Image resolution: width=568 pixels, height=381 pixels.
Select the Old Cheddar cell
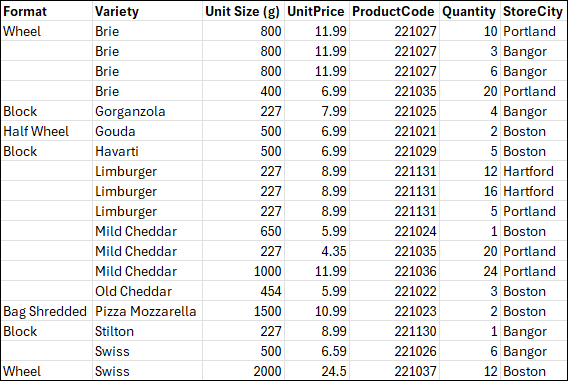[147, 291]
